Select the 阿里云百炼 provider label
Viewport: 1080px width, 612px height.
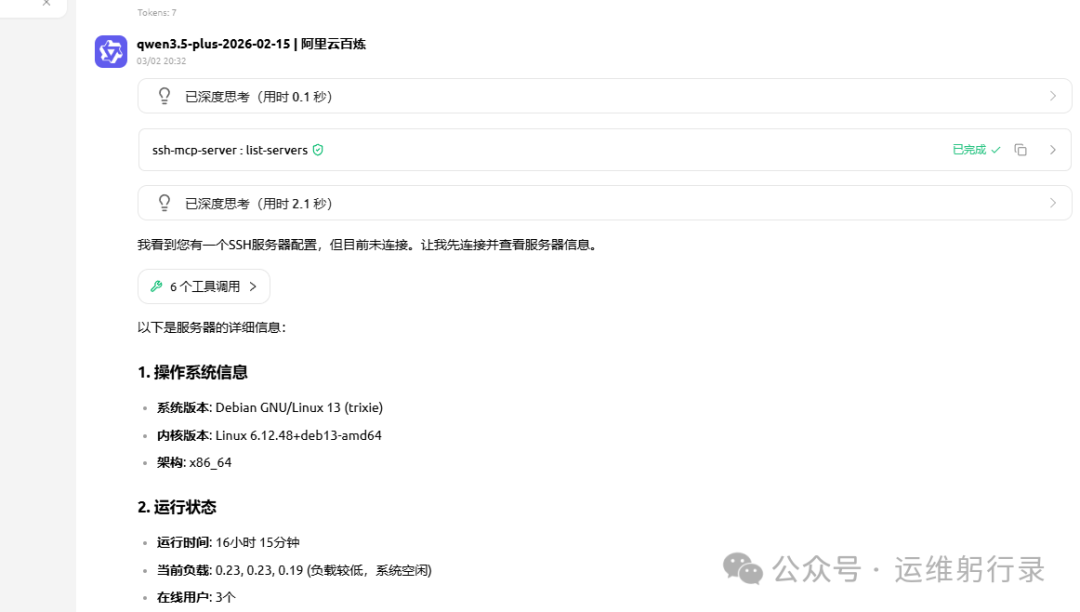tap(333, 44)
